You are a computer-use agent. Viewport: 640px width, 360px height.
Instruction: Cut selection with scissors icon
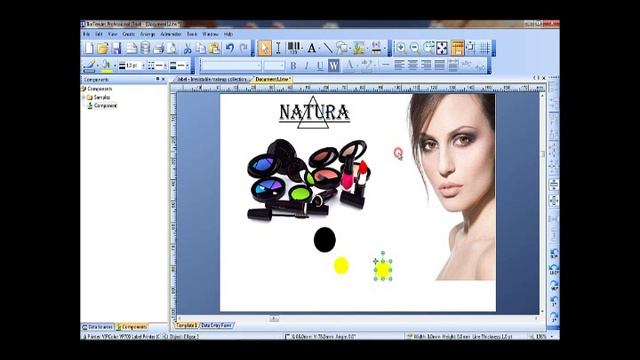(187, 48)
